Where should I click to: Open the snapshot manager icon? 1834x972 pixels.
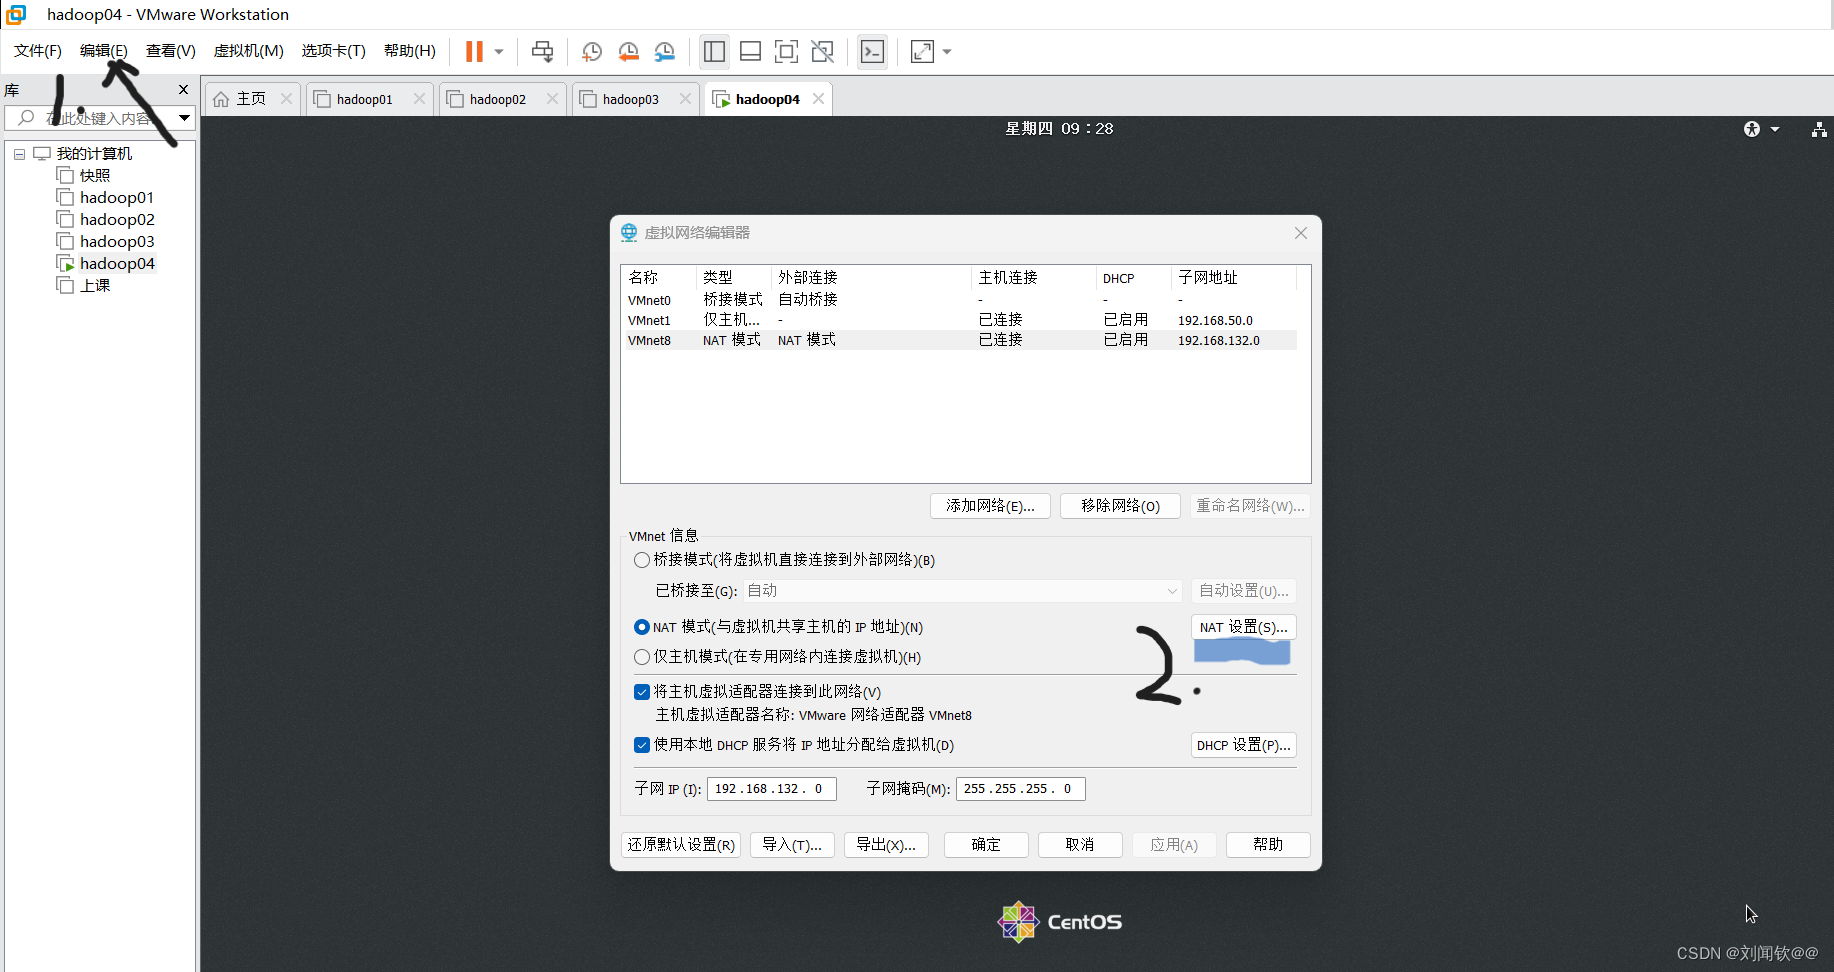(665, 51)
